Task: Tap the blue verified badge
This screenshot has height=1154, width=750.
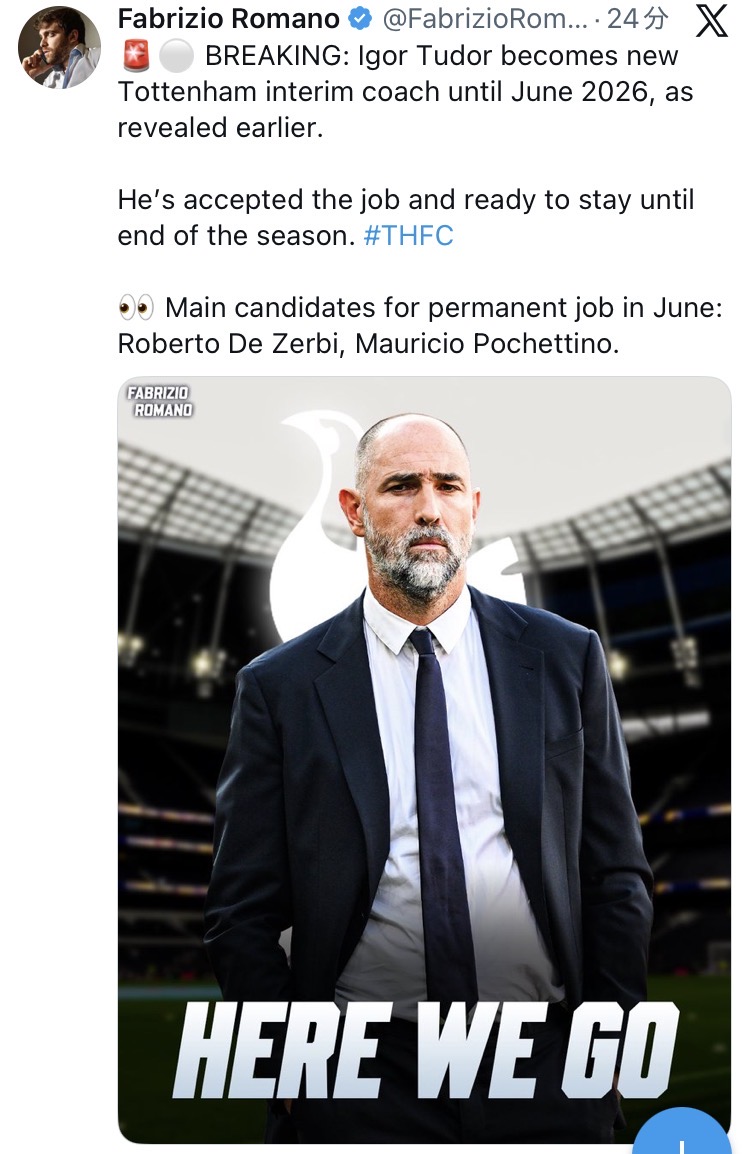Action: click(360, 19)
